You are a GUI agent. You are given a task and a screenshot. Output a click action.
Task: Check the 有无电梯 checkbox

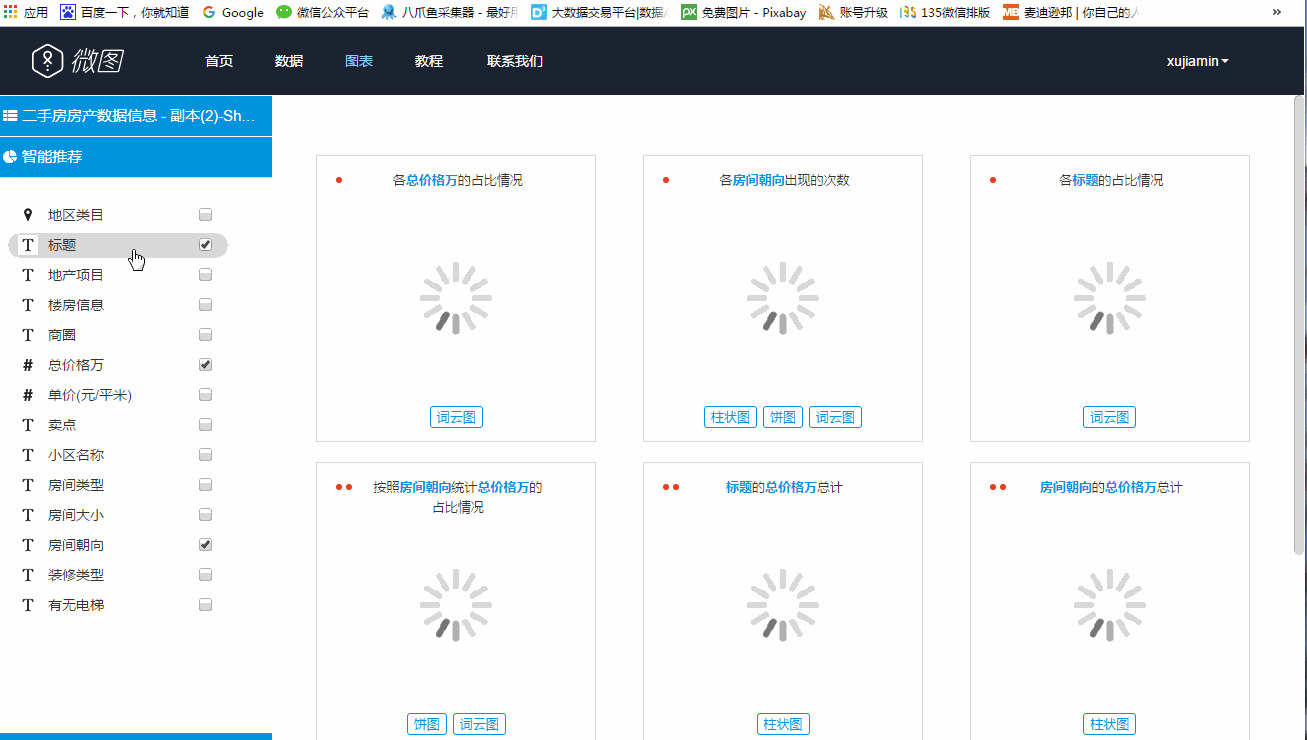pos(205,605)
